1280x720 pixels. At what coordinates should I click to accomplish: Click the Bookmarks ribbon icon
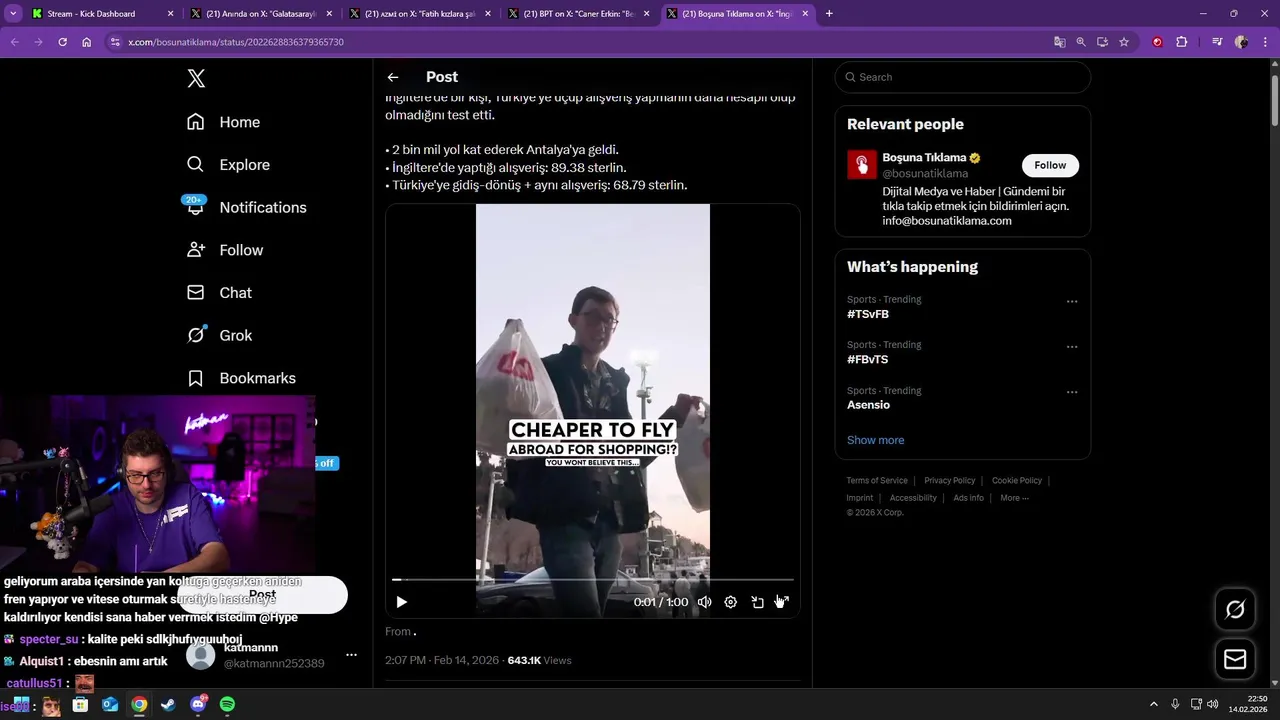pyautogui.click(x=196, y=378)
